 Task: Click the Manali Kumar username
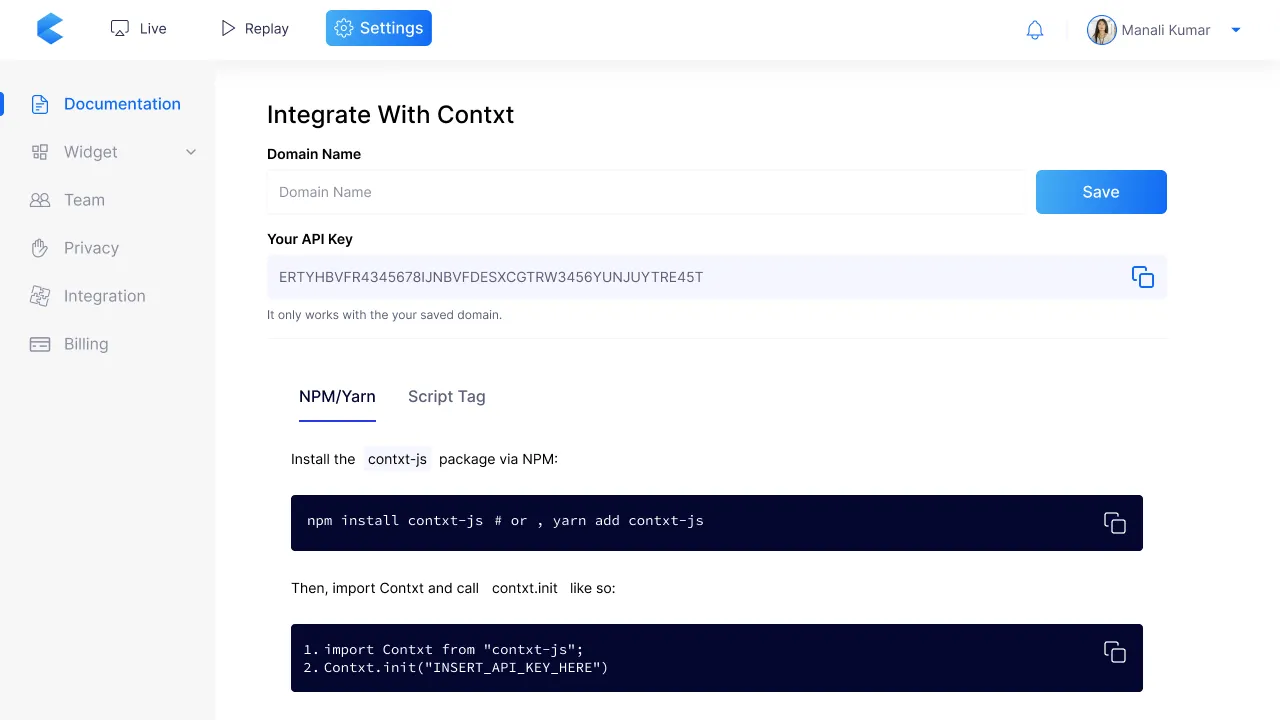tap(1166, 30)
